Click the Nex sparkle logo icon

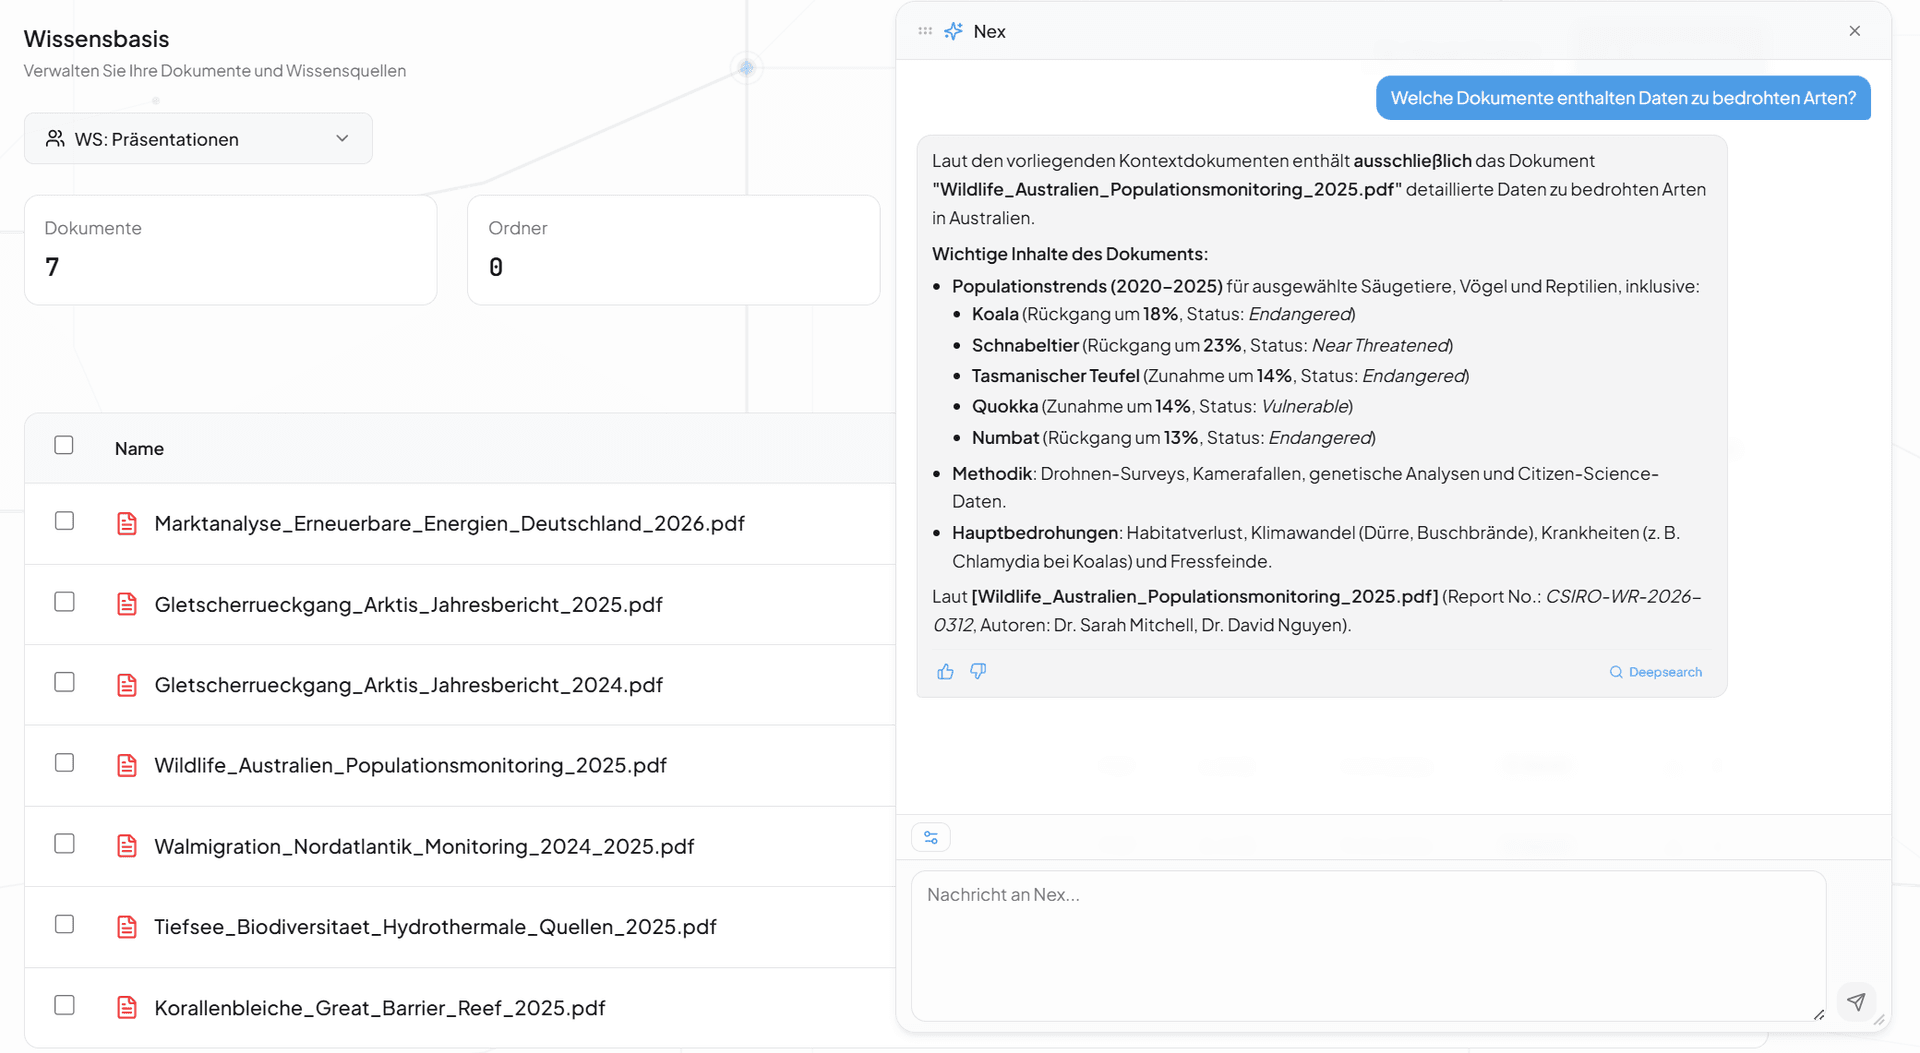point(954,31)
